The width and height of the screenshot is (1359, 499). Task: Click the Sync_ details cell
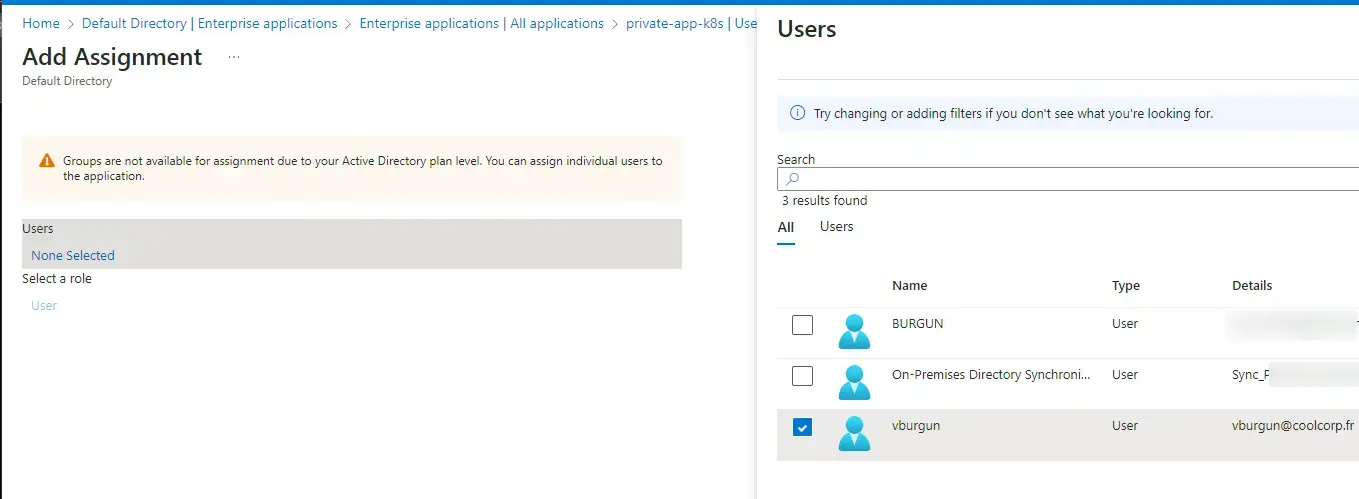[x=1251, y=375]
